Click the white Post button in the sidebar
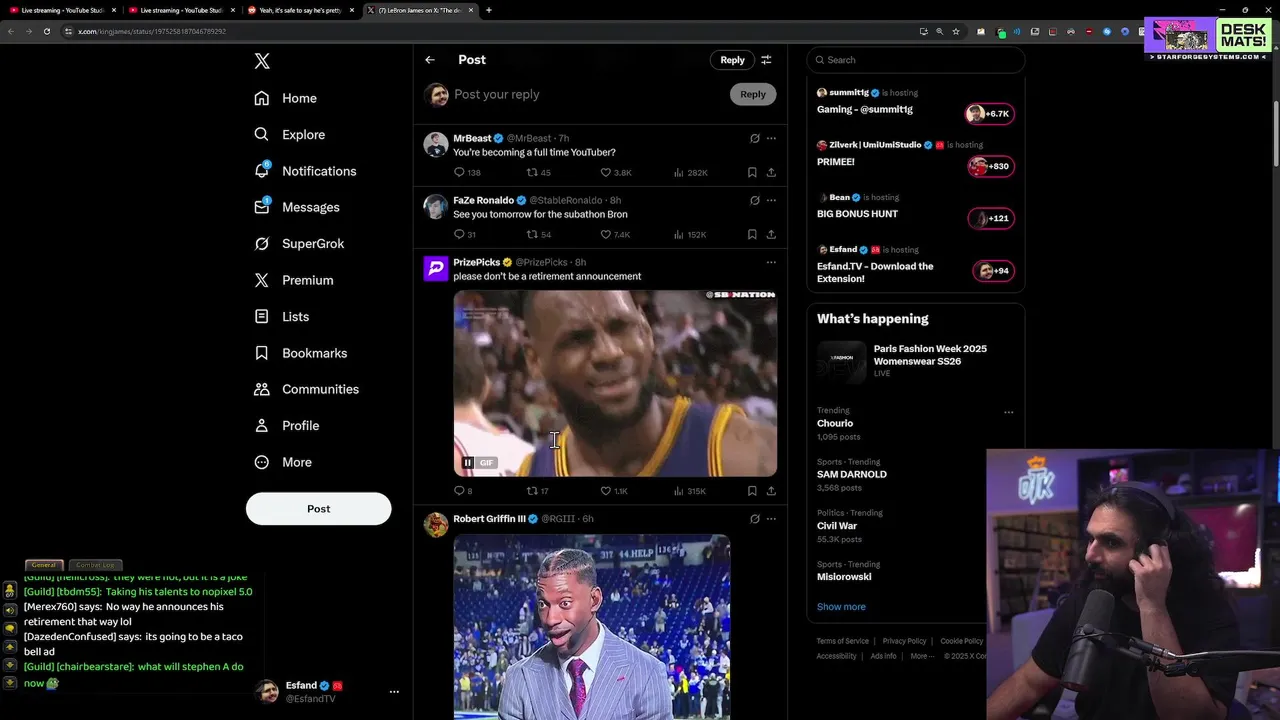The image size is (1280, 720). point(318,508)
